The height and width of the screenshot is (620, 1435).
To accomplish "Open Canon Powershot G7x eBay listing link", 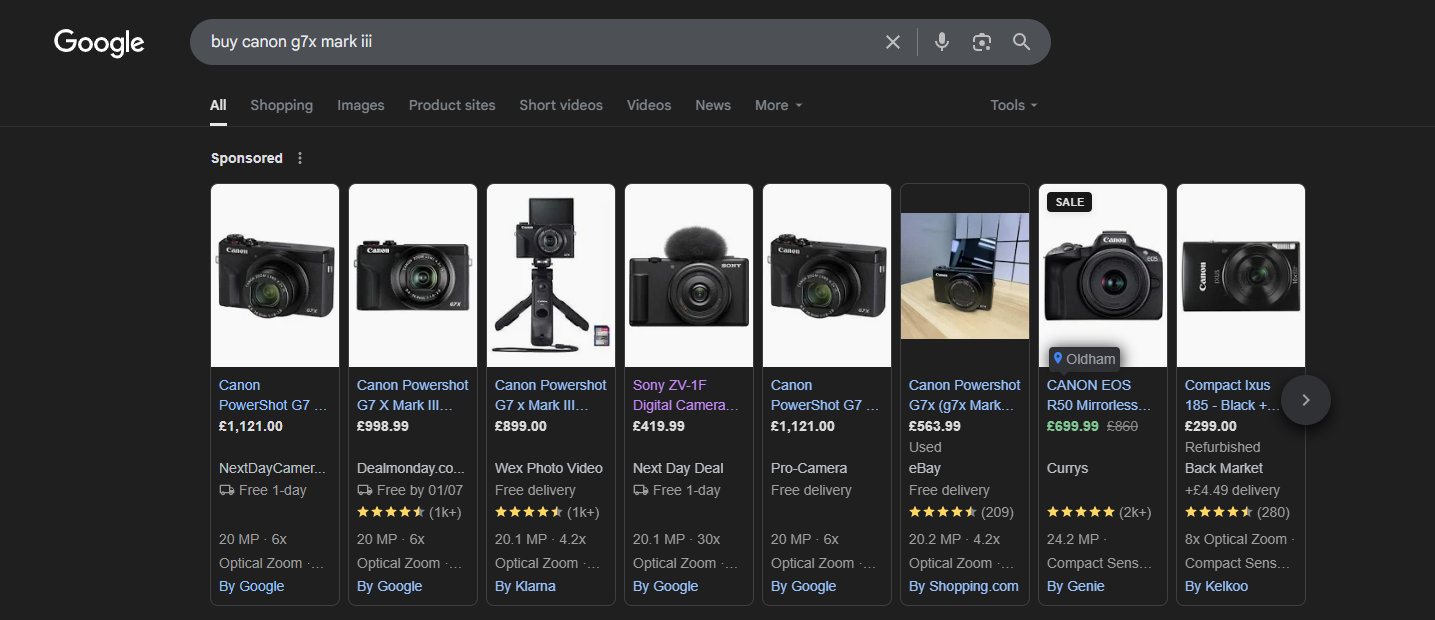I will pos(965,395).
